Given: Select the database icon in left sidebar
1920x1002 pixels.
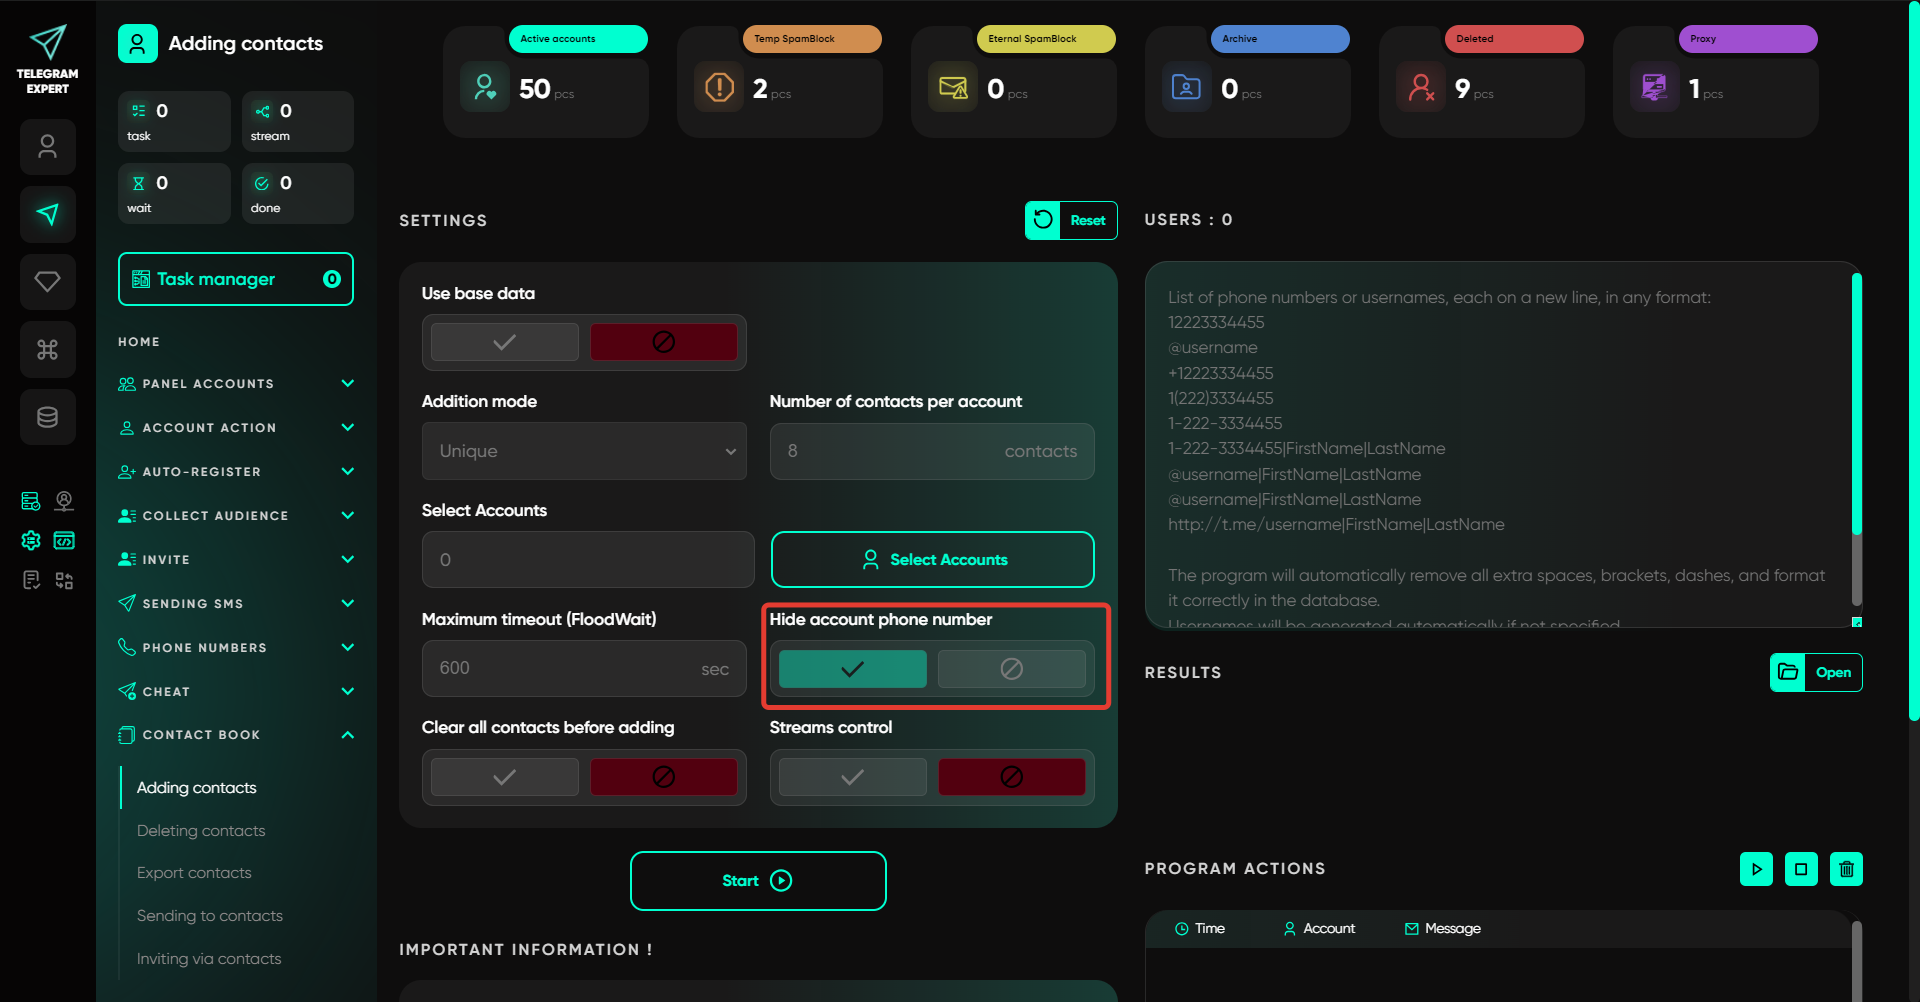Looking at the screenshot, I should [x=47, y=417].
